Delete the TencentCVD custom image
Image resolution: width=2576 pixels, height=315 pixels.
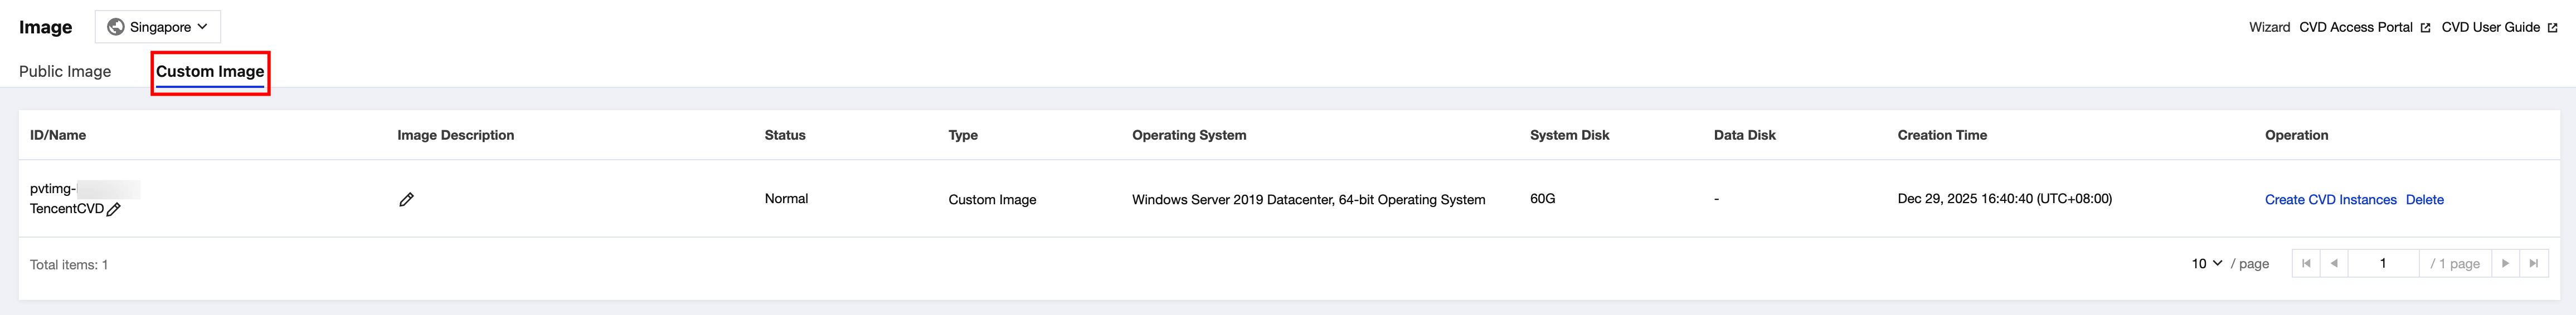2424,200
